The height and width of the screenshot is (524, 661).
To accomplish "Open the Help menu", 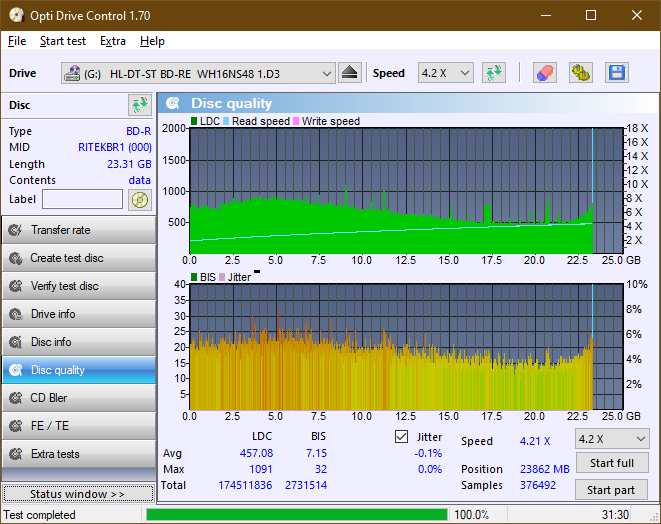I will (x=152, y=41).
